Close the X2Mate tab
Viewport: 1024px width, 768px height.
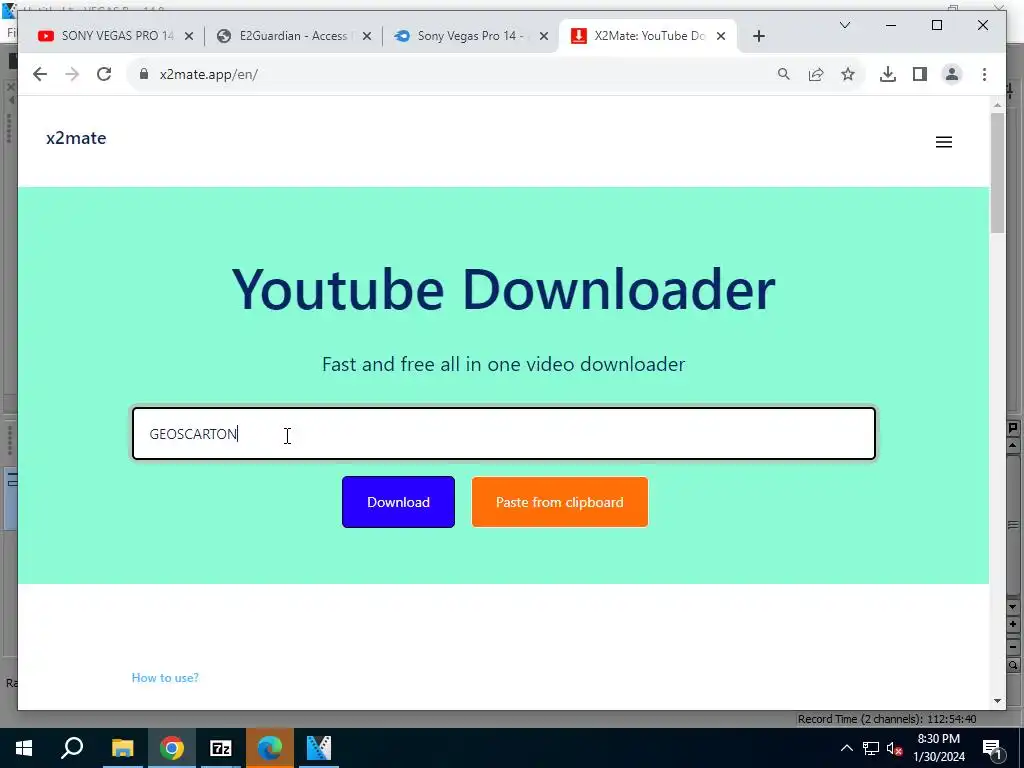pos(721,36)
